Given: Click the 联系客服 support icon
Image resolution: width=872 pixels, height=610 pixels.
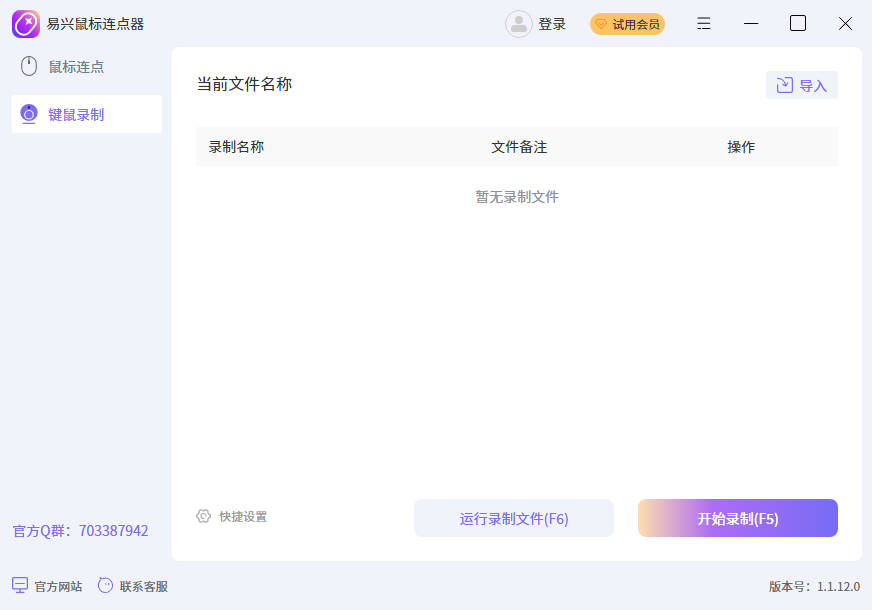Looking at the screenshot, I should (x=106, y=586).
